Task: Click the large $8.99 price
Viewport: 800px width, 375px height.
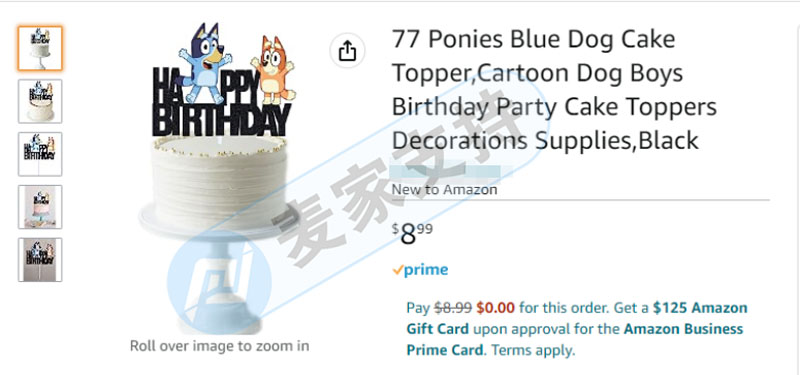Action: click(x=412, y=234)
